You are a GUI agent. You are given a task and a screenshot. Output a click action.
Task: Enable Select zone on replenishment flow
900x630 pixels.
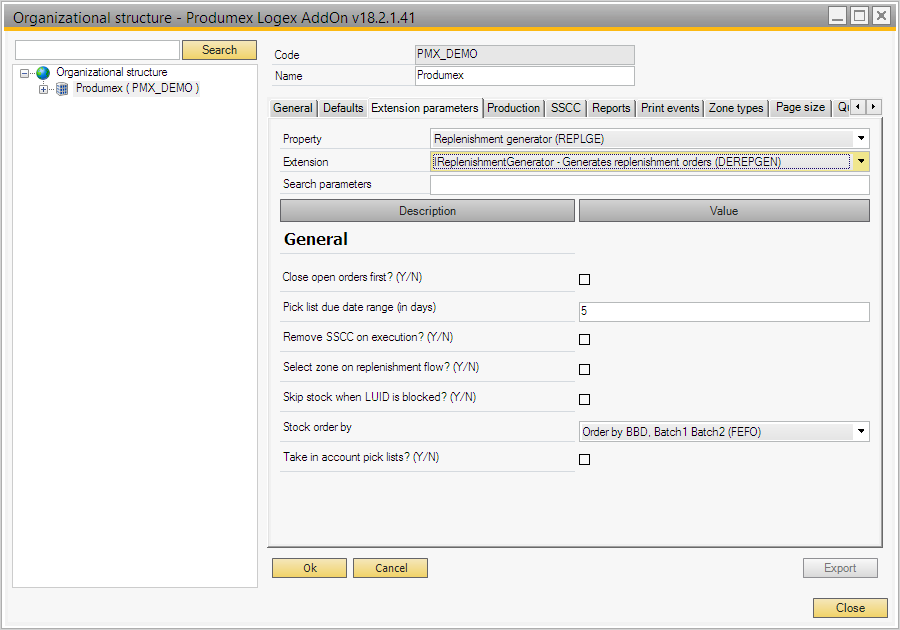click(x=585, y=370)
